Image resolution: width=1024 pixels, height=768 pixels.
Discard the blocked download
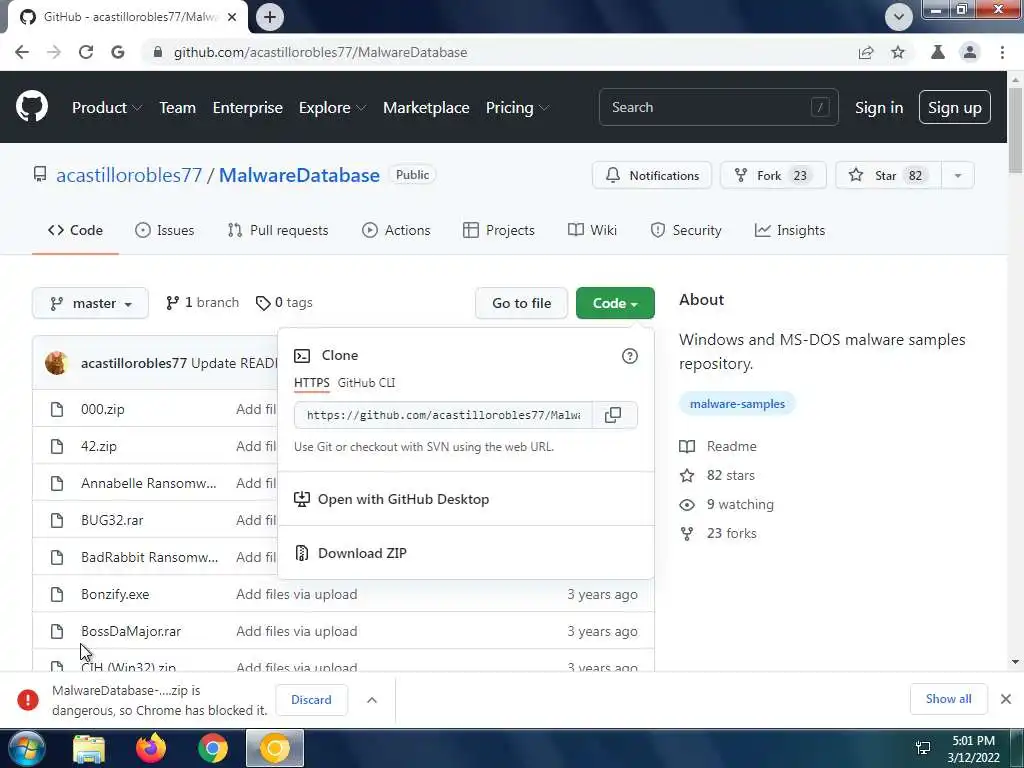tap(312, 700)
